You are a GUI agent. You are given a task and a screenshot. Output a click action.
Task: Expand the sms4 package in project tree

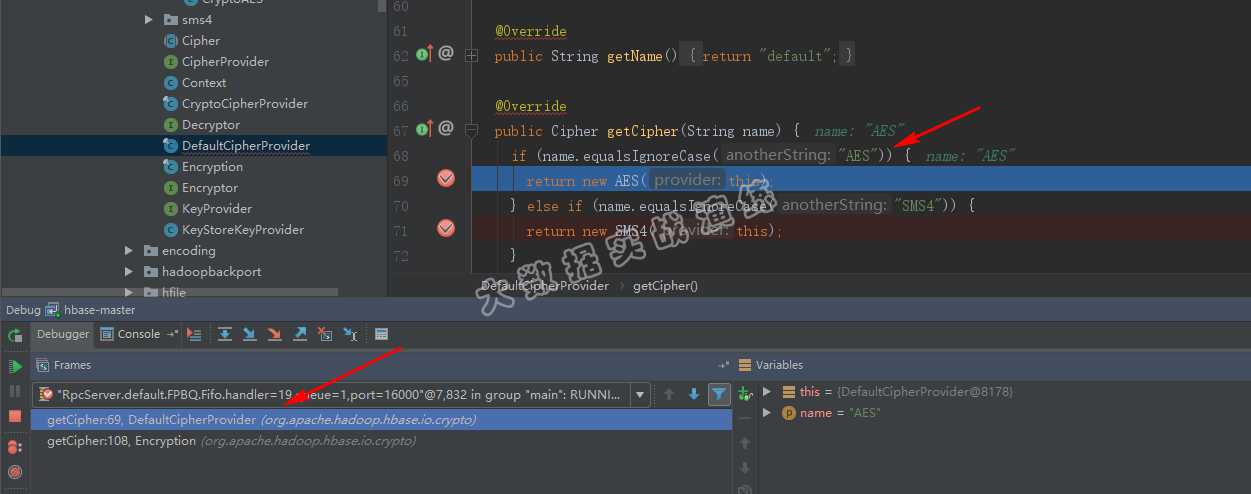(x=149, y=20)
